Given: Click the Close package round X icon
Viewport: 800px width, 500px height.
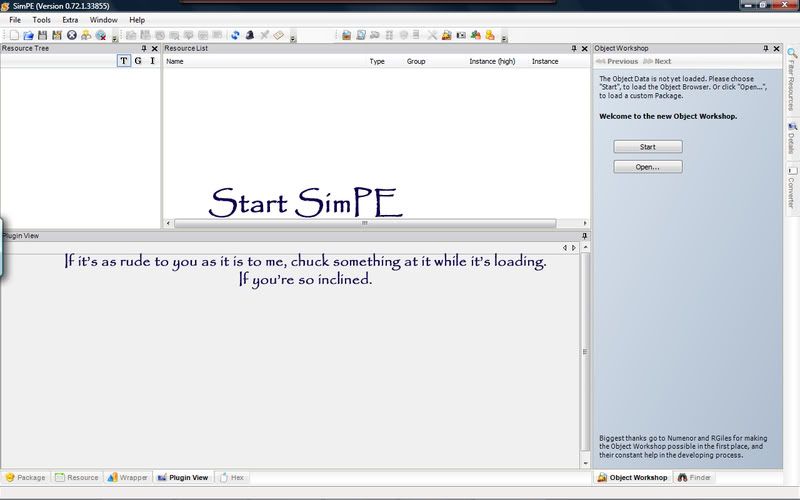Looking at the screenshot, I should click(x=71, y=35).
